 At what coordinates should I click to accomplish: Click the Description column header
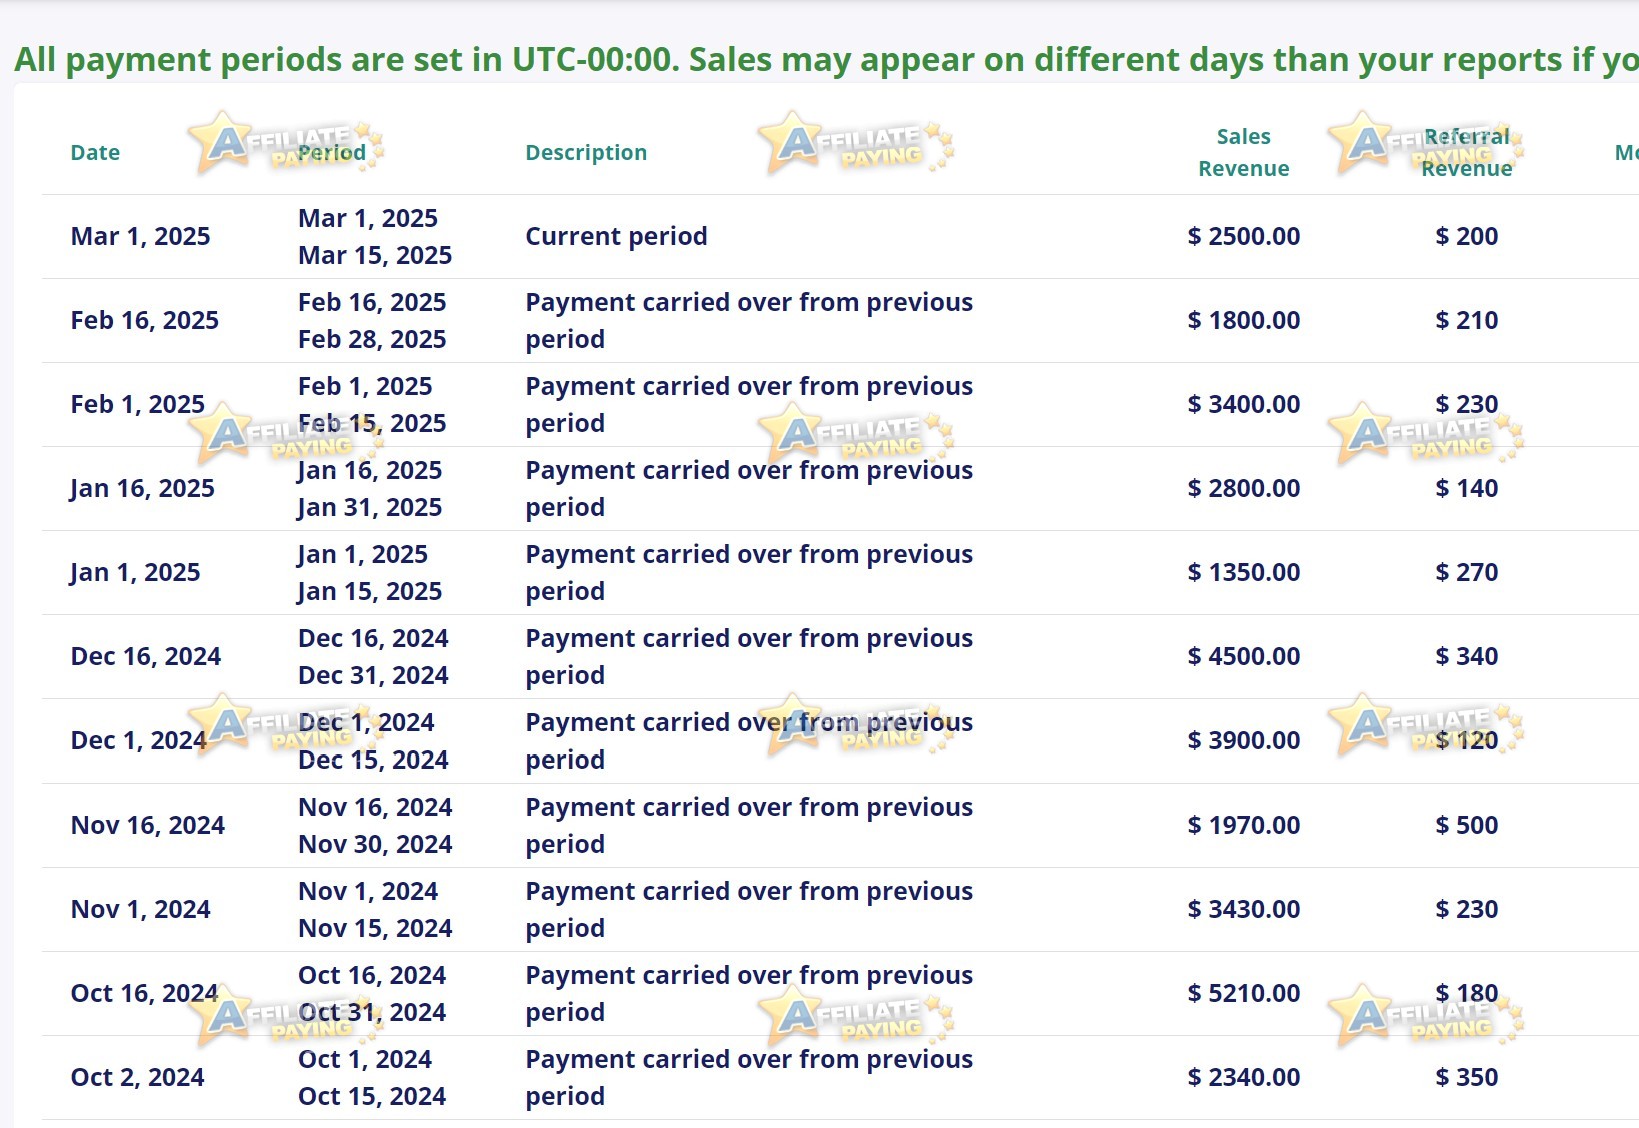(x=586, y=153)
